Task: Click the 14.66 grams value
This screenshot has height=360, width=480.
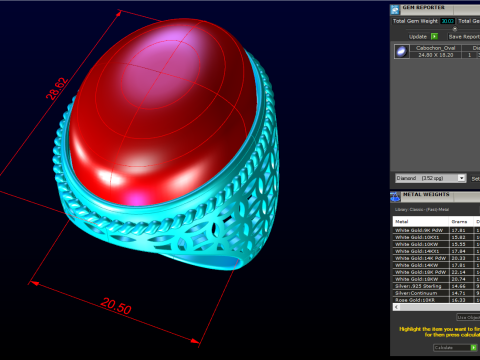Action: click(x=458, y=286)
